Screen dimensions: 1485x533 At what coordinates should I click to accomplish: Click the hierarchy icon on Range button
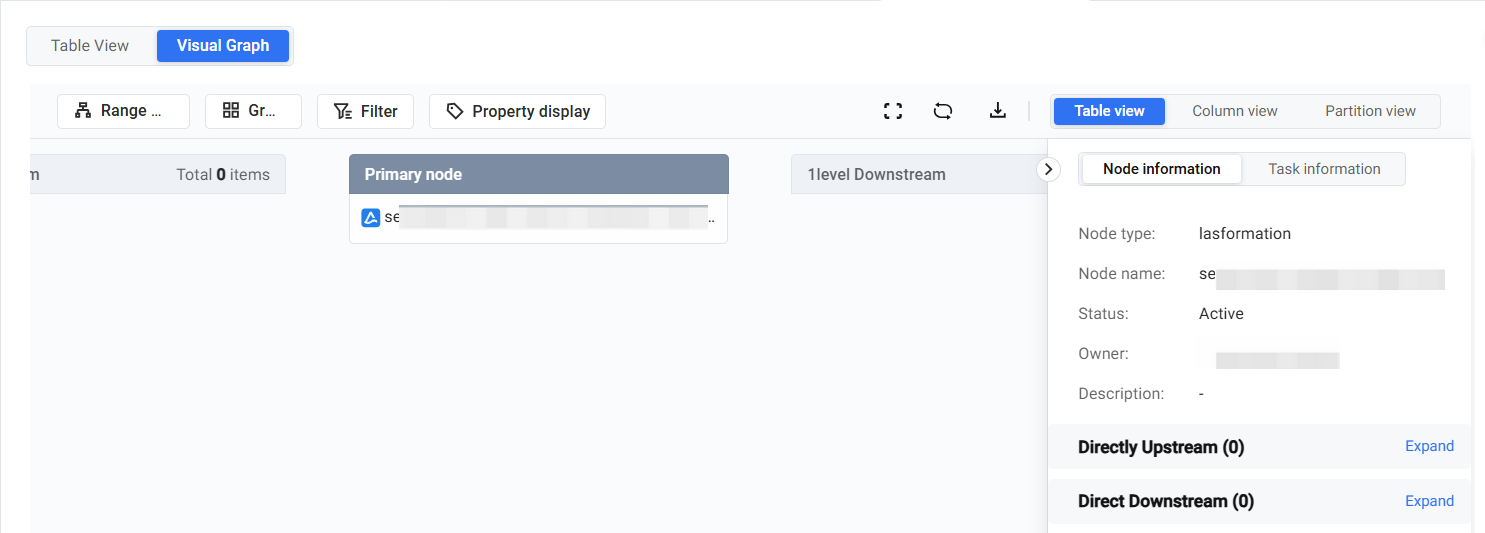(x=83, y=111)
